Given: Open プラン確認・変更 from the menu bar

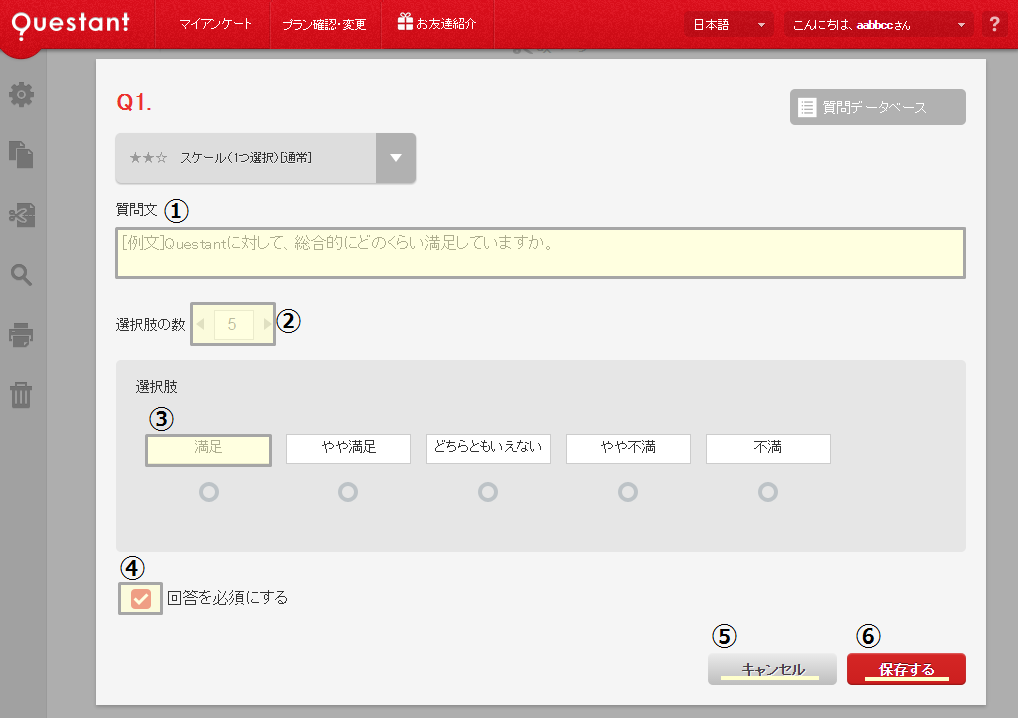Looking at the screenshot, I should (325, 22).
